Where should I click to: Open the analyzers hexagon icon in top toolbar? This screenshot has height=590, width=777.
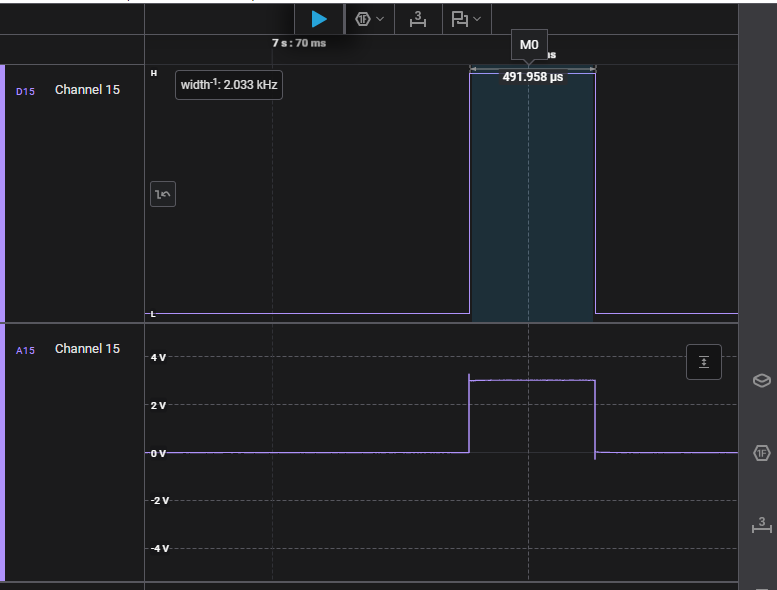[363, 19]
